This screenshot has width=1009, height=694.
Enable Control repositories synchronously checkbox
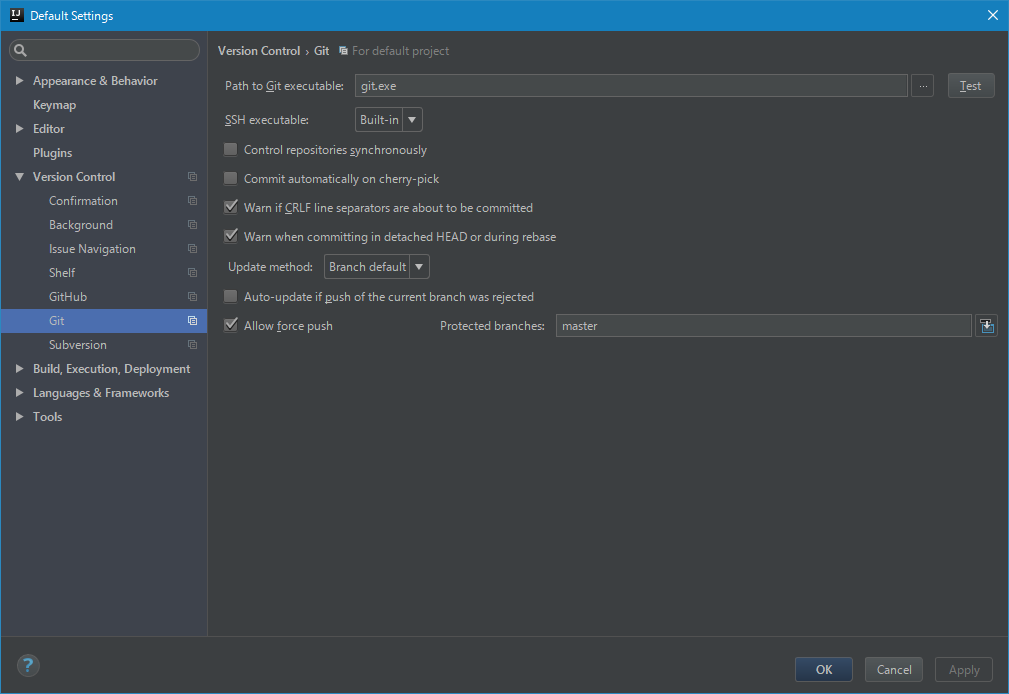click(x=231, y=150)
